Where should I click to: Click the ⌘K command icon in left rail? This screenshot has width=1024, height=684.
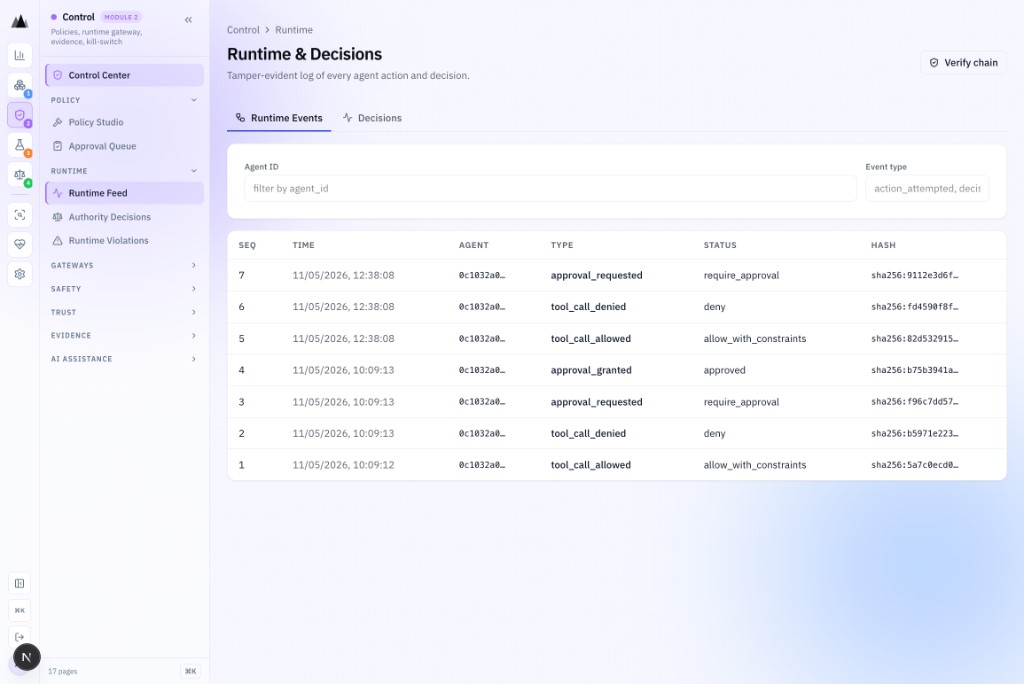[x=20, y=610]
